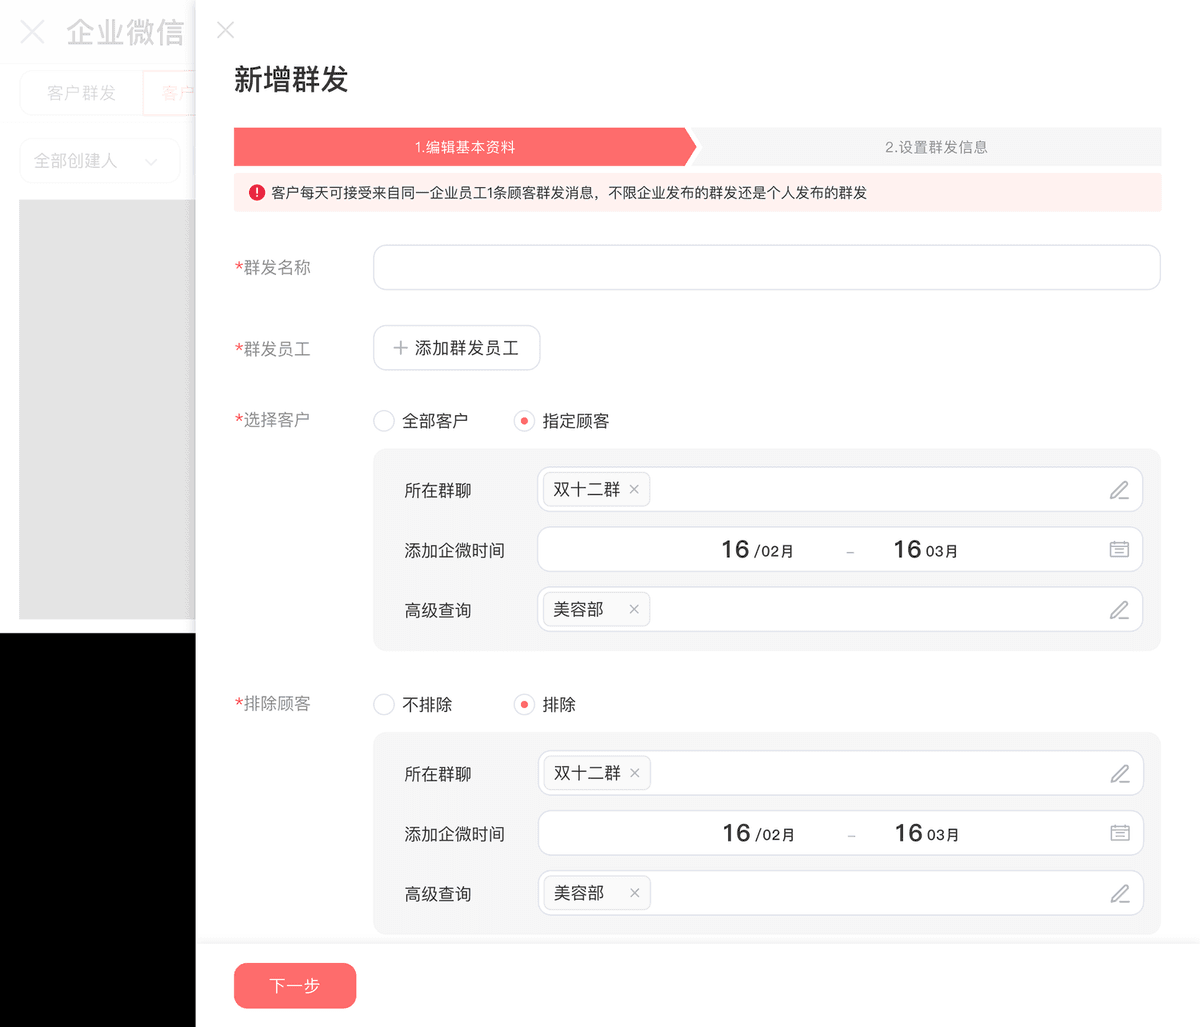Click end date 16 03月 under 排除顾客

tap(926, 834)
